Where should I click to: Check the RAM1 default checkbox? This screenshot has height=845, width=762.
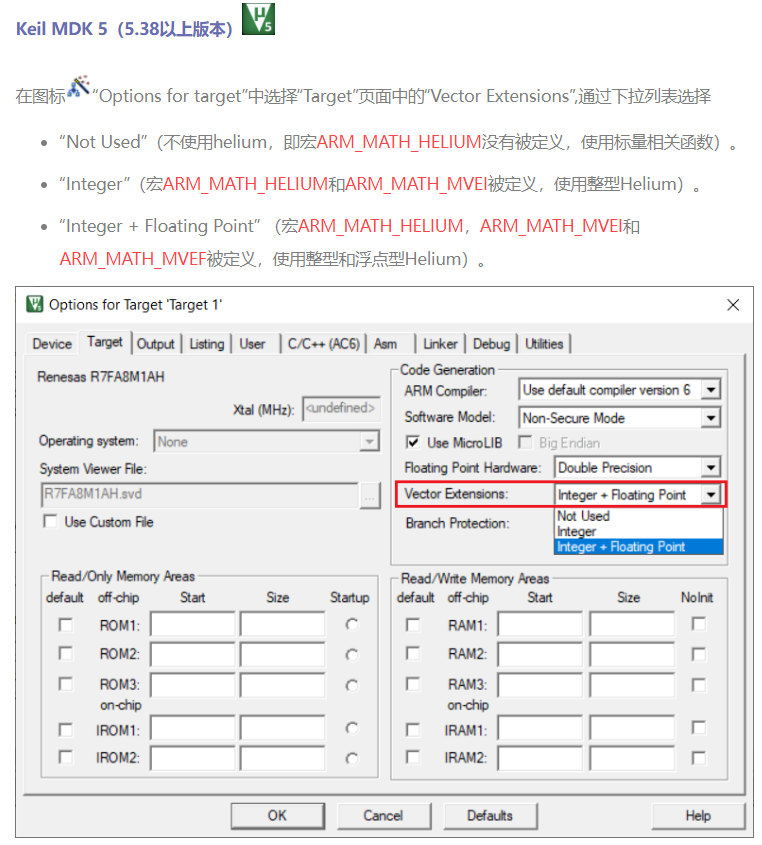tap(413, 625)
